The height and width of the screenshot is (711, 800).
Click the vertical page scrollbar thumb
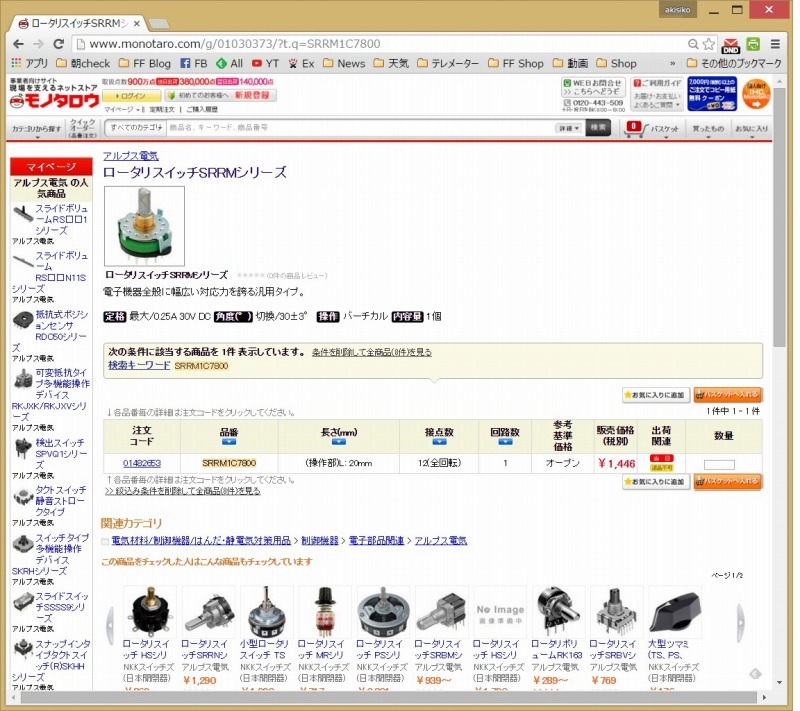(x=779, y=215)
